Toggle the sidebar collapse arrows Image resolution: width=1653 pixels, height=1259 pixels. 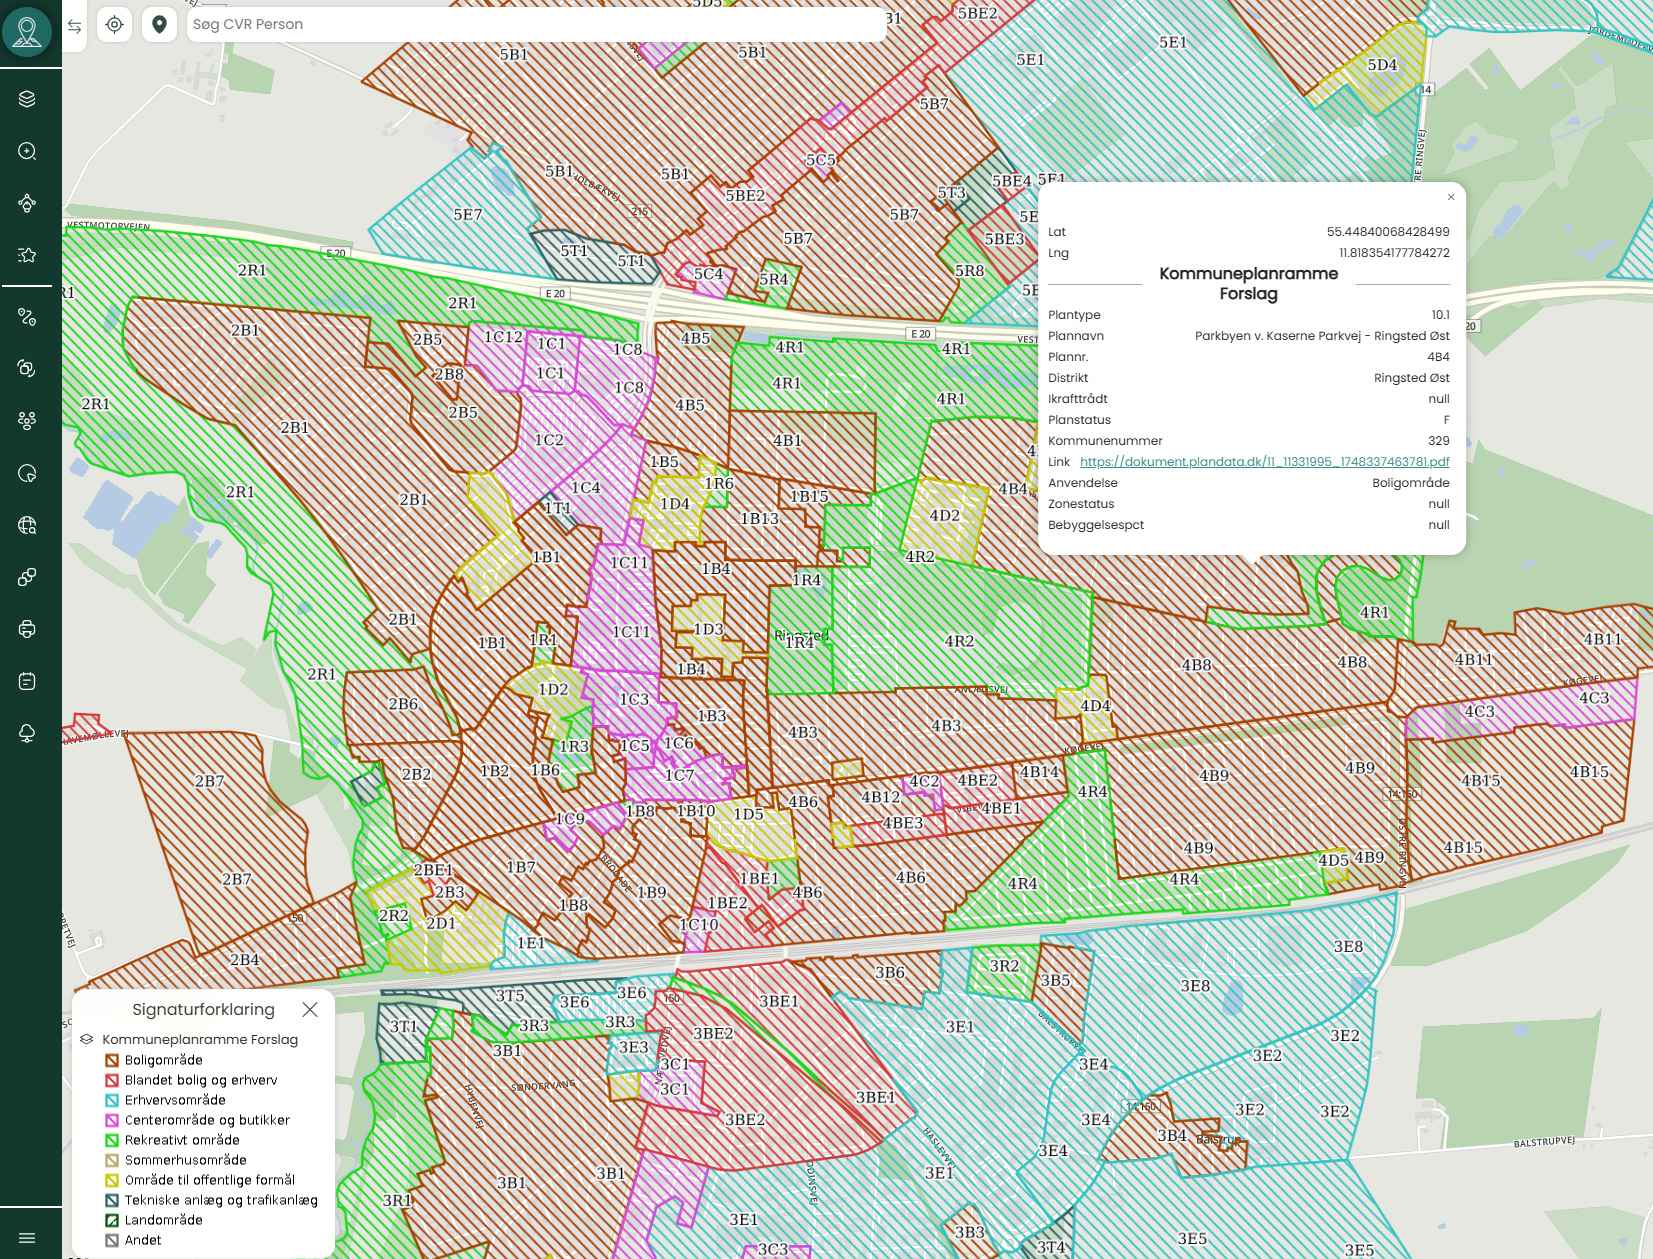pyautogui.click(x=75, y=26)
